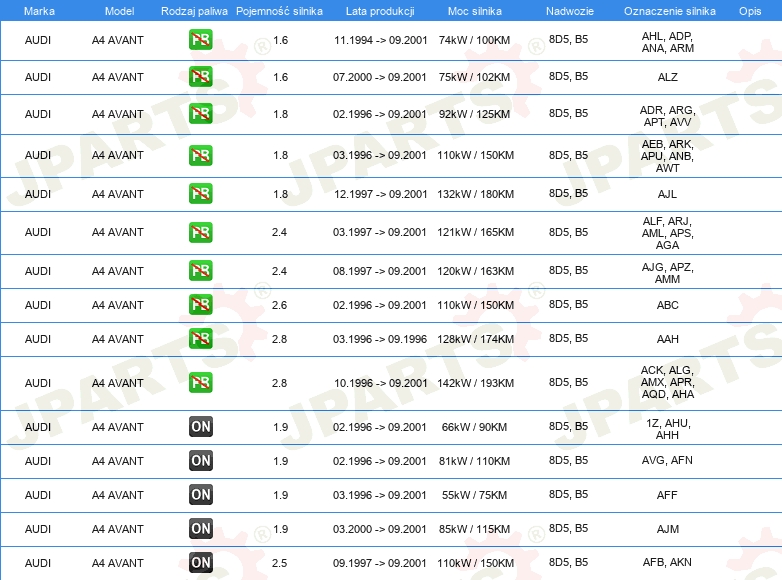Click production dates 03.1996 -> 09.1996
Image resolution: width=782 pixels, height=580 pixels.
[380, 339]
